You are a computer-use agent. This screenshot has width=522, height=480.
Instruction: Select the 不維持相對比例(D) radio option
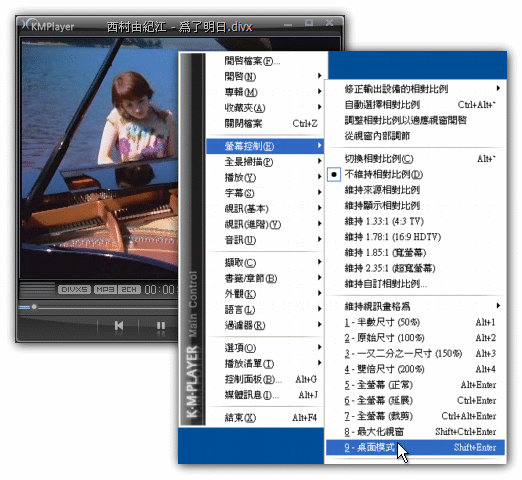[415, 174]
